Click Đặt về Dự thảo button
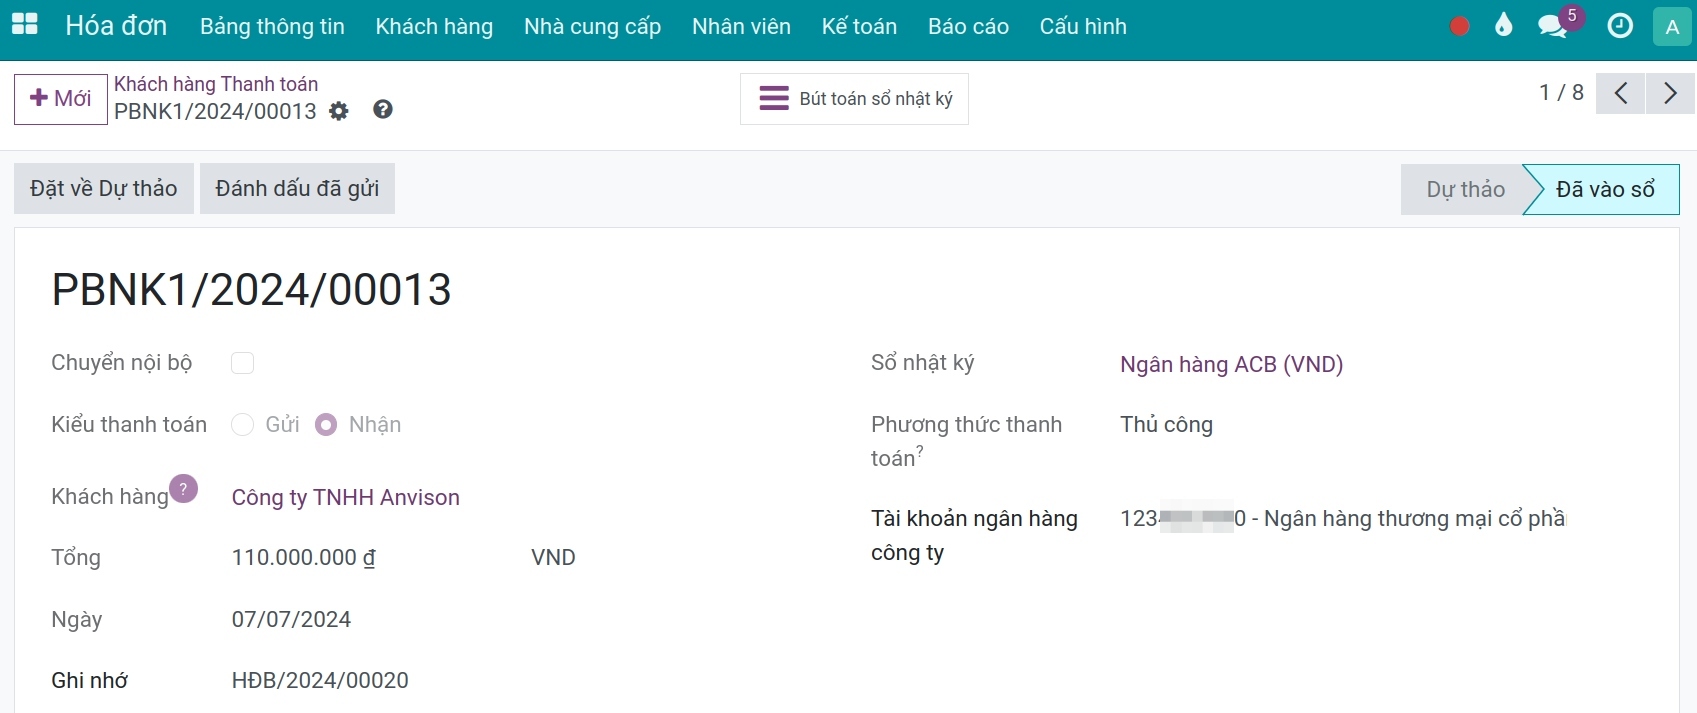 (104, 188)
